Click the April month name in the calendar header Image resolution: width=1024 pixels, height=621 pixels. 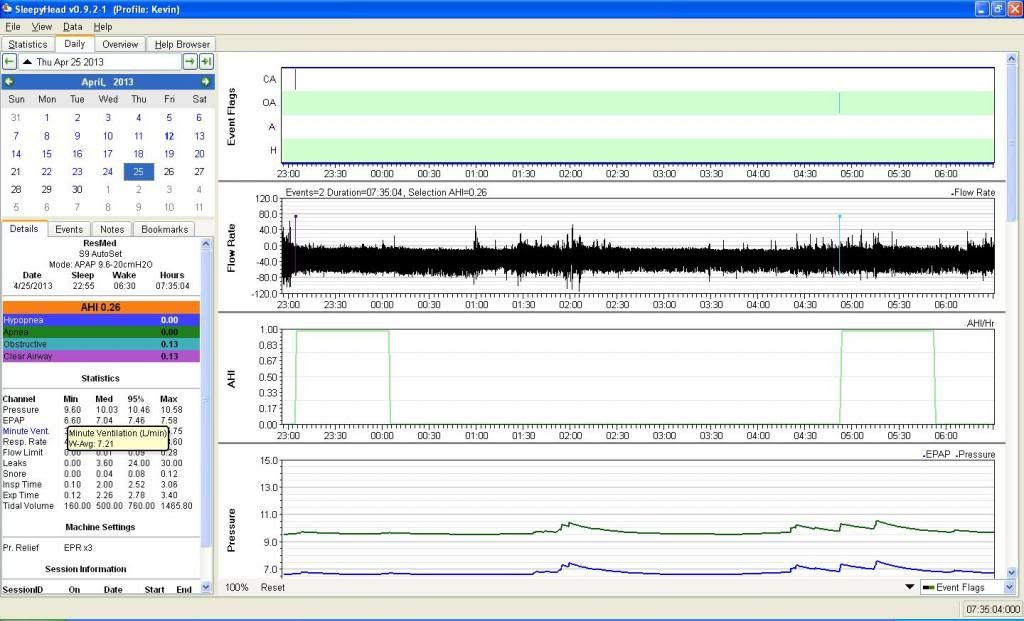[93, 82]
